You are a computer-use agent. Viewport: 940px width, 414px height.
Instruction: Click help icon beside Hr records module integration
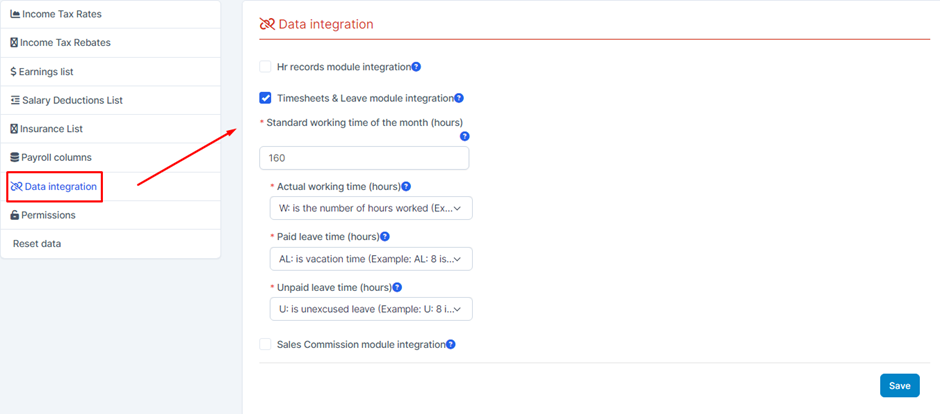click(417, 67)
